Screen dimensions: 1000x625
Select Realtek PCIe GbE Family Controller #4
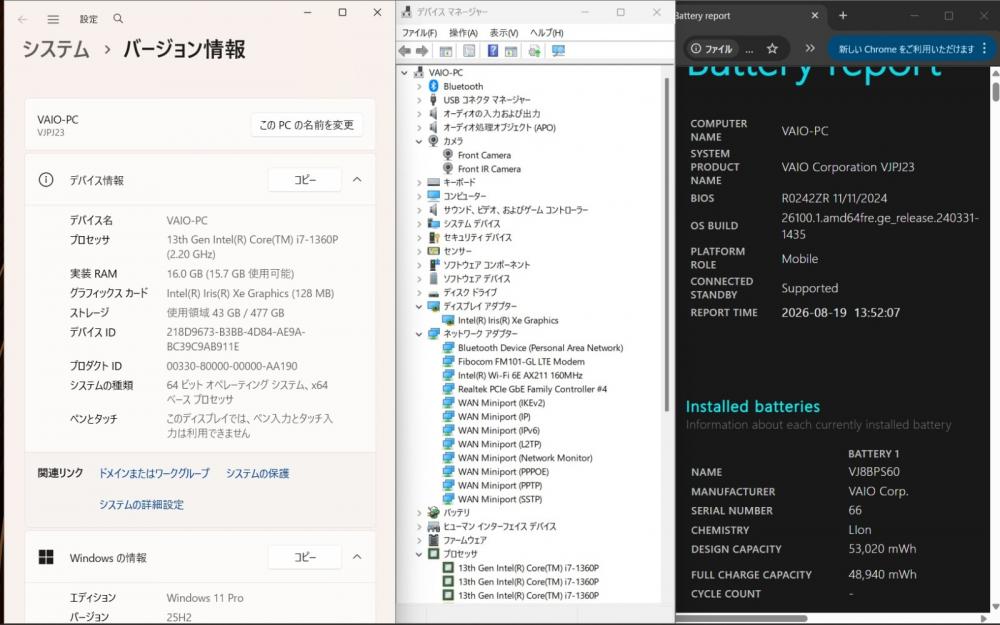pos(532,389)
